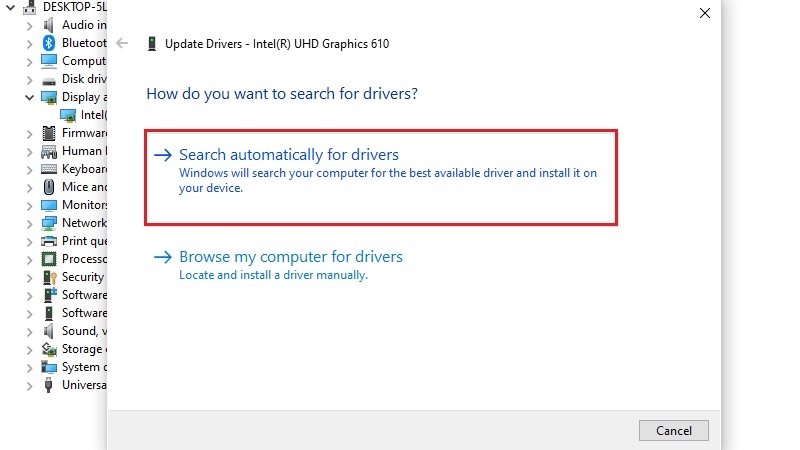Click the Computer monitor icon
The width and height of the screenshot is (800, 450).
tap(49, 61)
